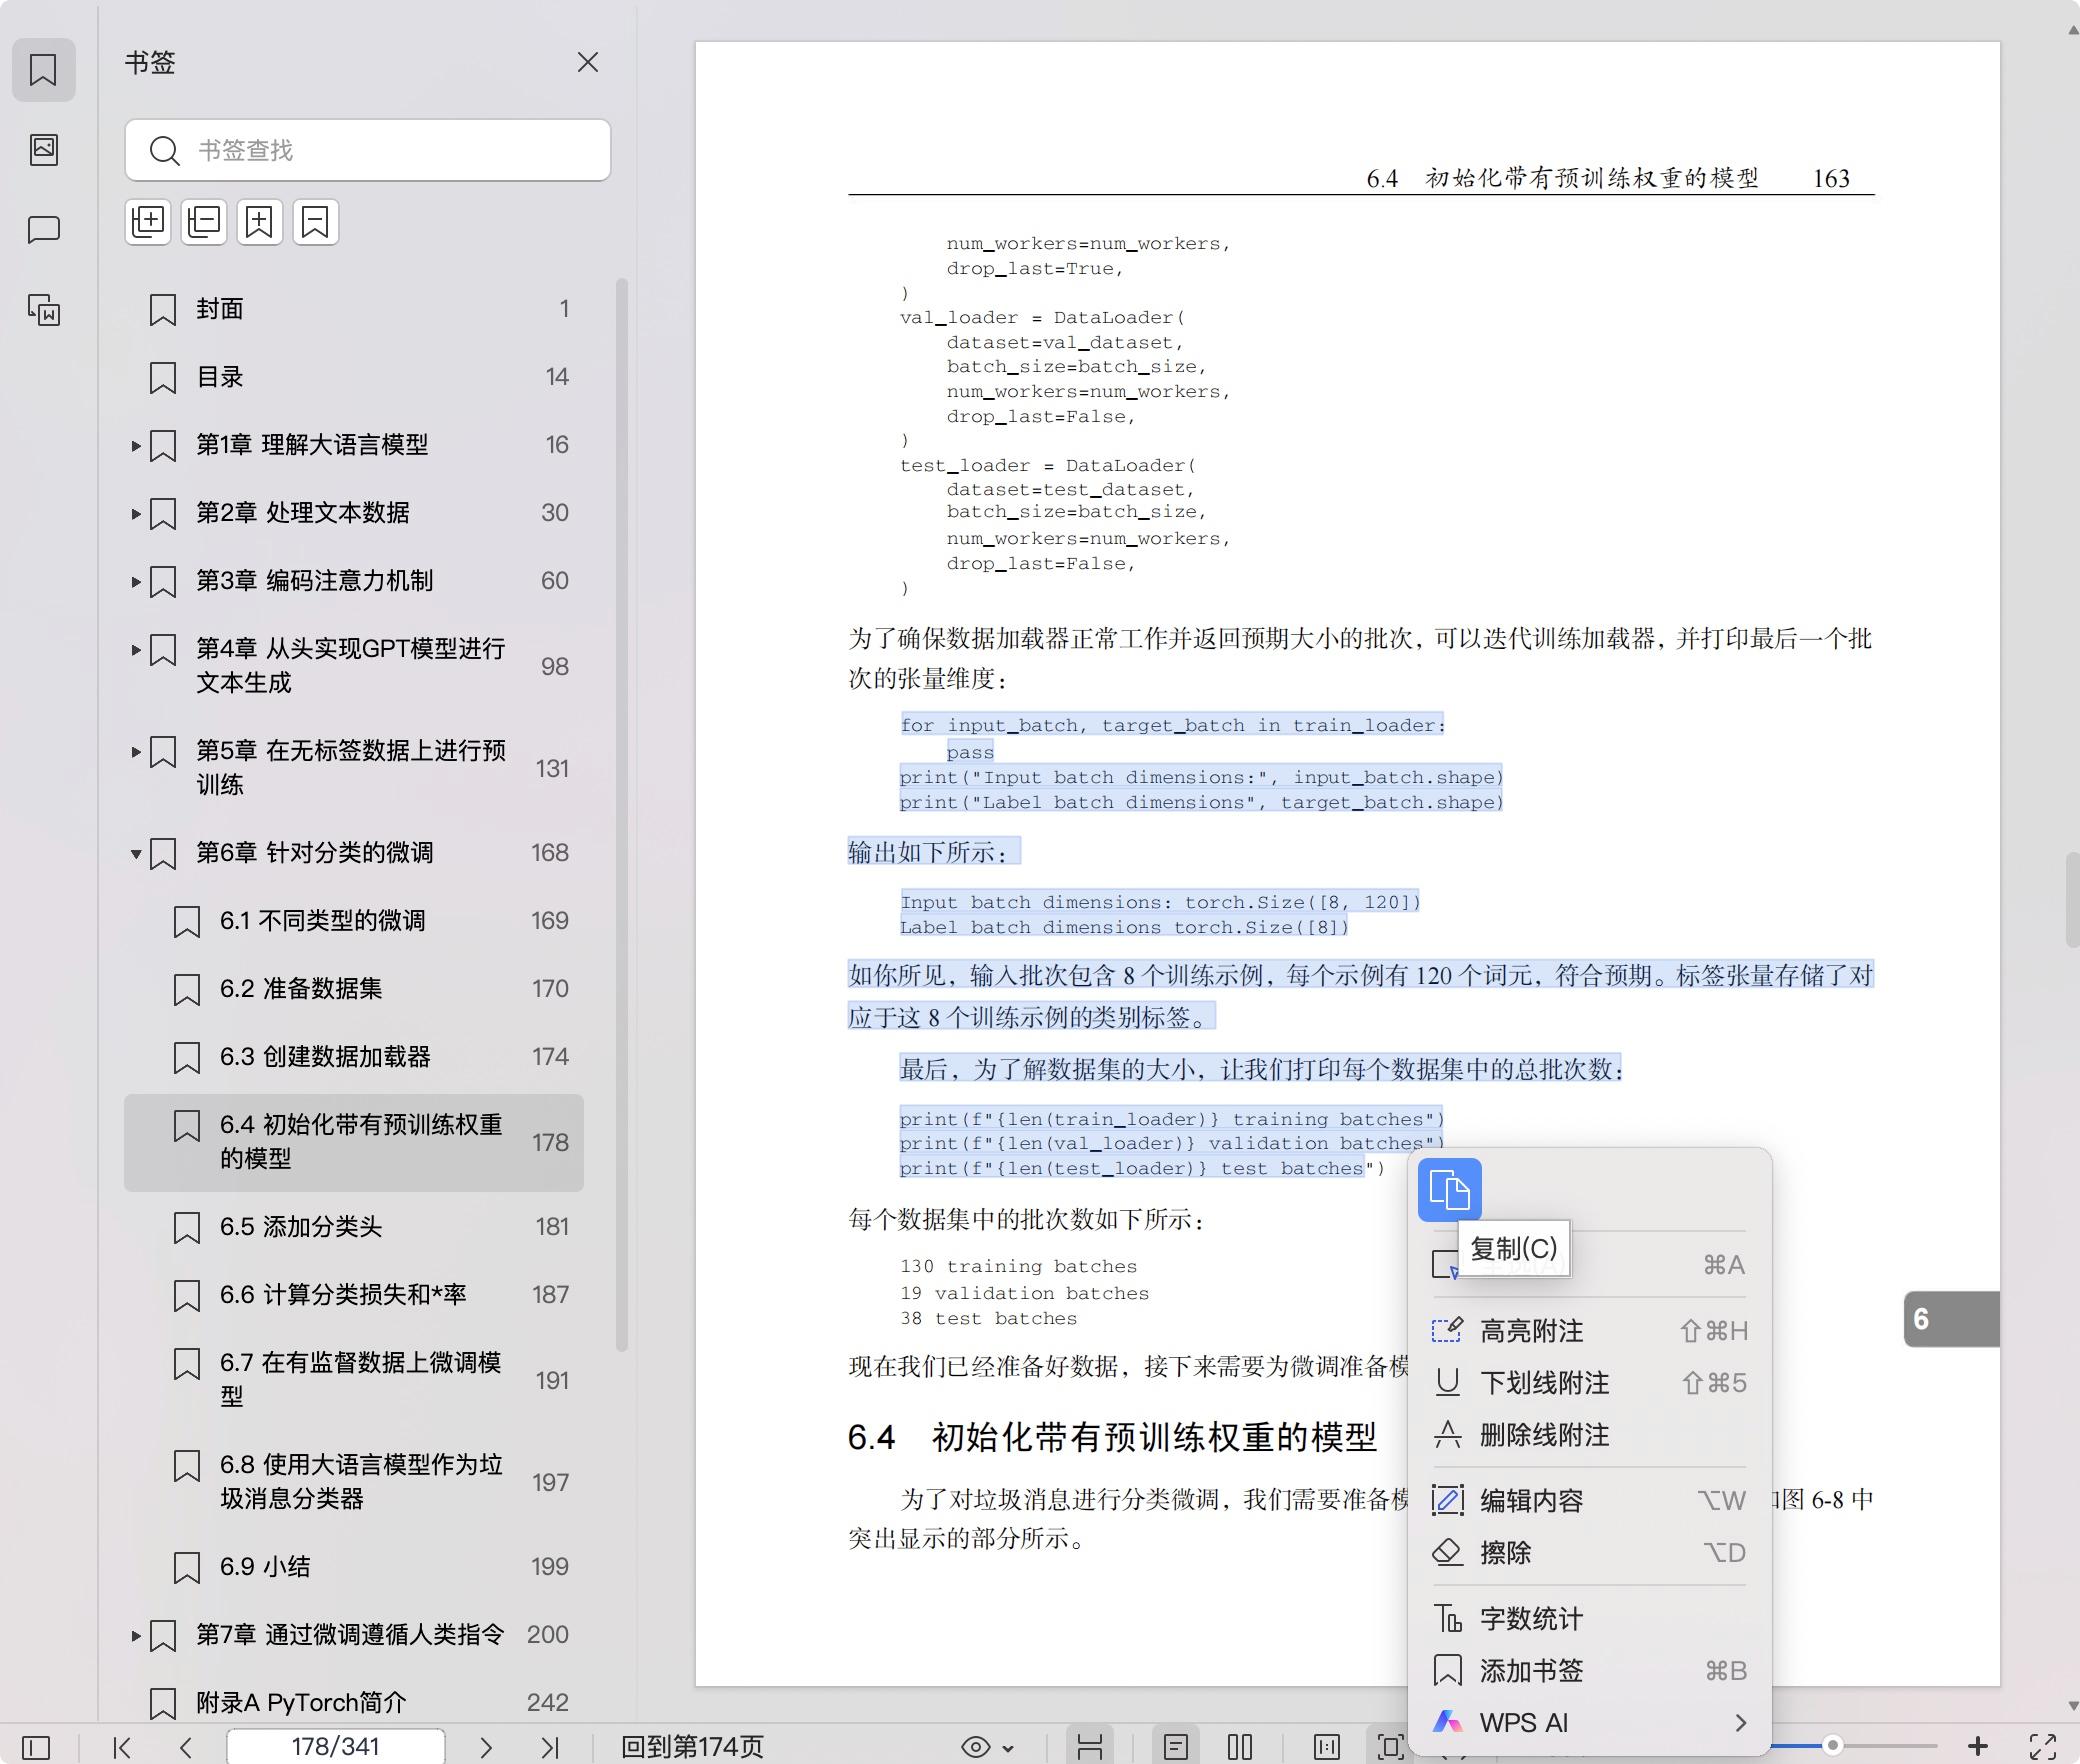Screen dimensions: 2080x1764
Task: Open the comments panel in sidebar
Action: click(43, 230)
